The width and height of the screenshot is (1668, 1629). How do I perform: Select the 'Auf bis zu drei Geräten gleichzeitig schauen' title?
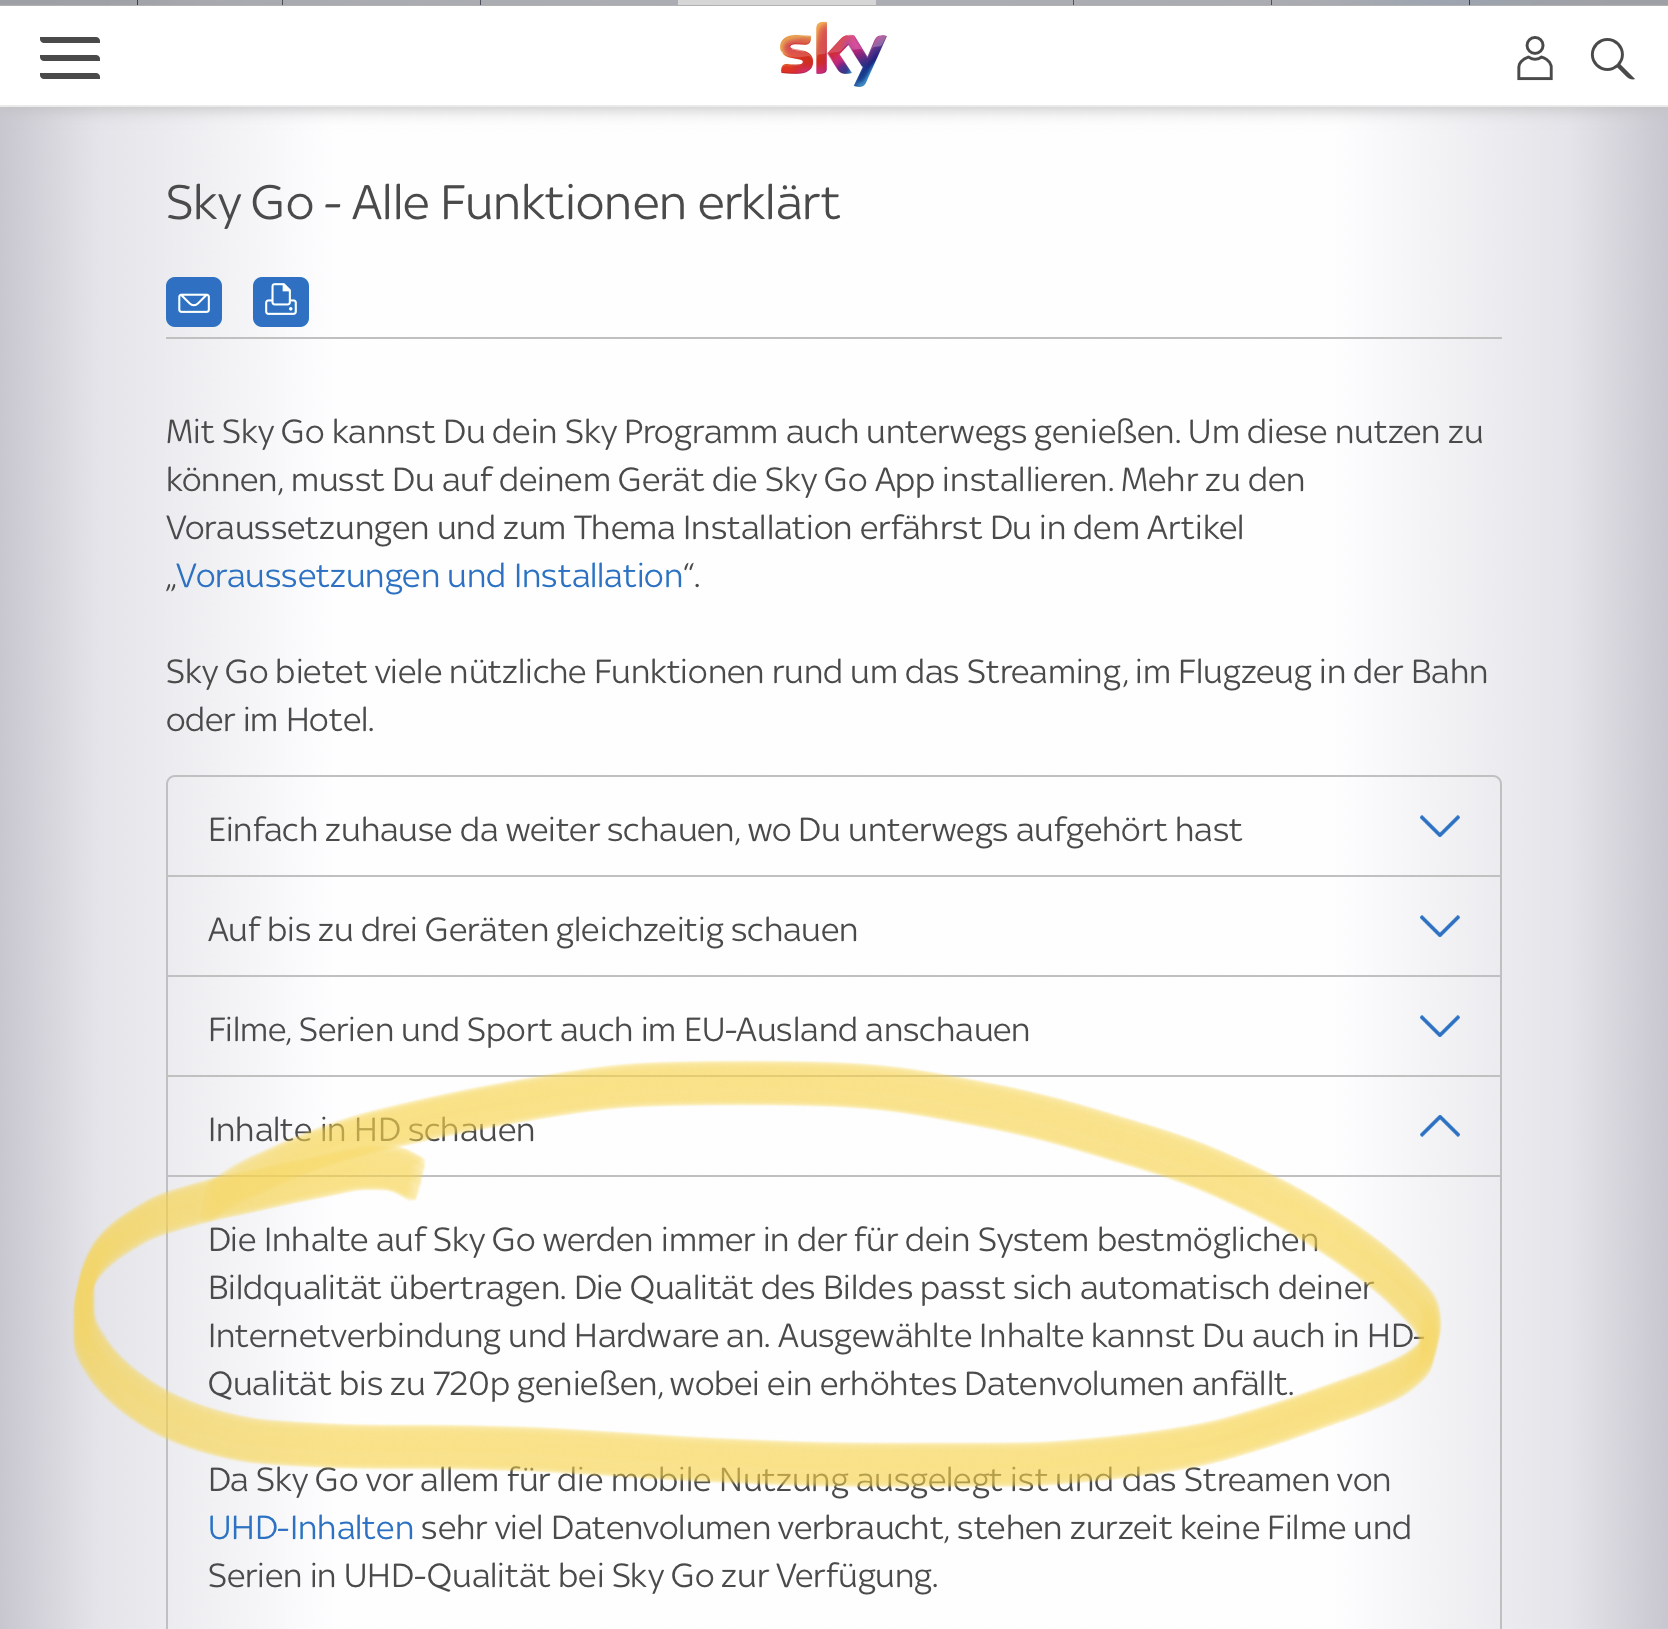(533, 930)
